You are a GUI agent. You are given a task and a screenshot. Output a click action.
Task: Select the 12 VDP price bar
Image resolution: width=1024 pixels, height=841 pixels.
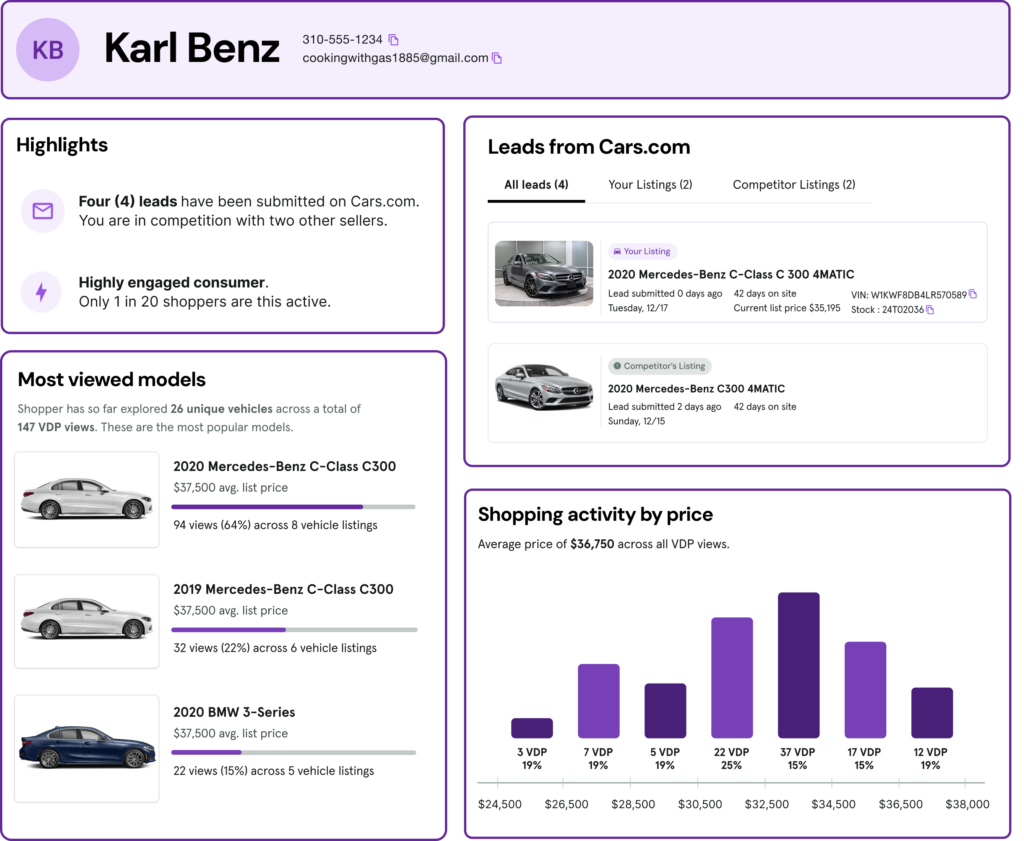[x=932, y=713]
